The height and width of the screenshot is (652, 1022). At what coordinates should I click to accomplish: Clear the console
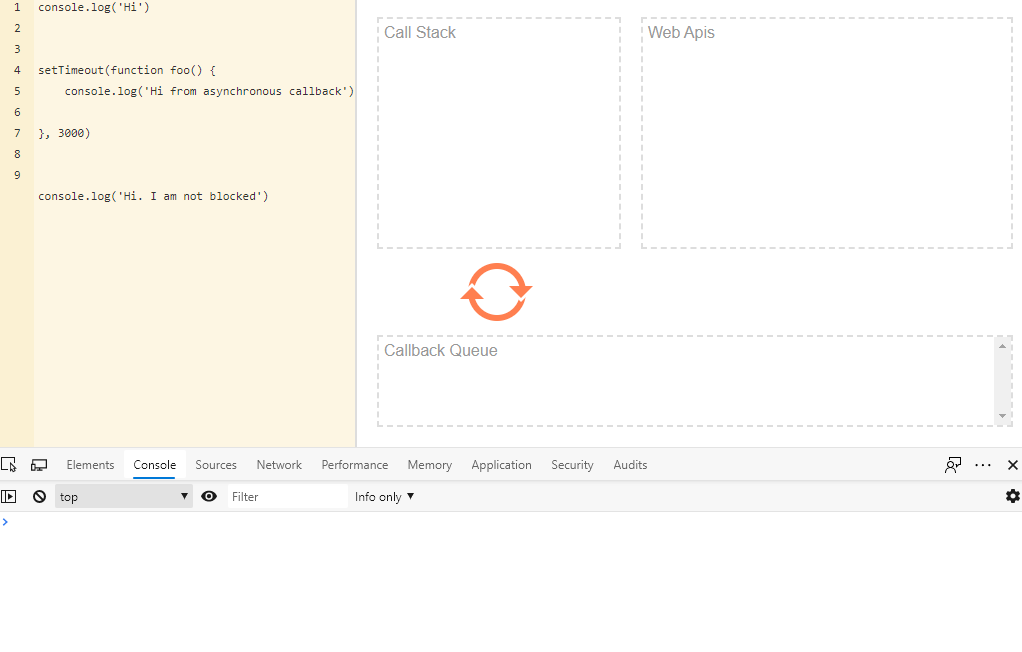tap(39, 496)
